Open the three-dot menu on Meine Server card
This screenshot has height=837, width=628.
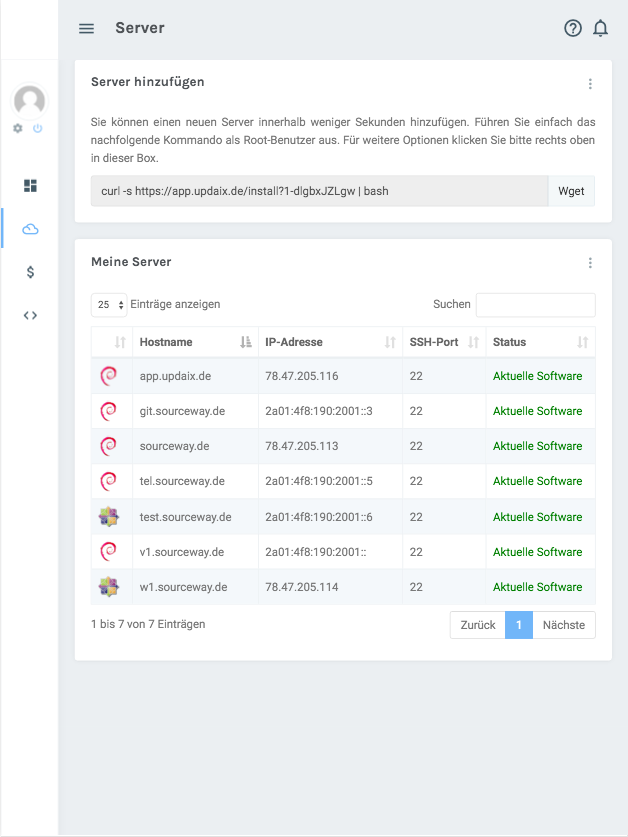[590, 262]
